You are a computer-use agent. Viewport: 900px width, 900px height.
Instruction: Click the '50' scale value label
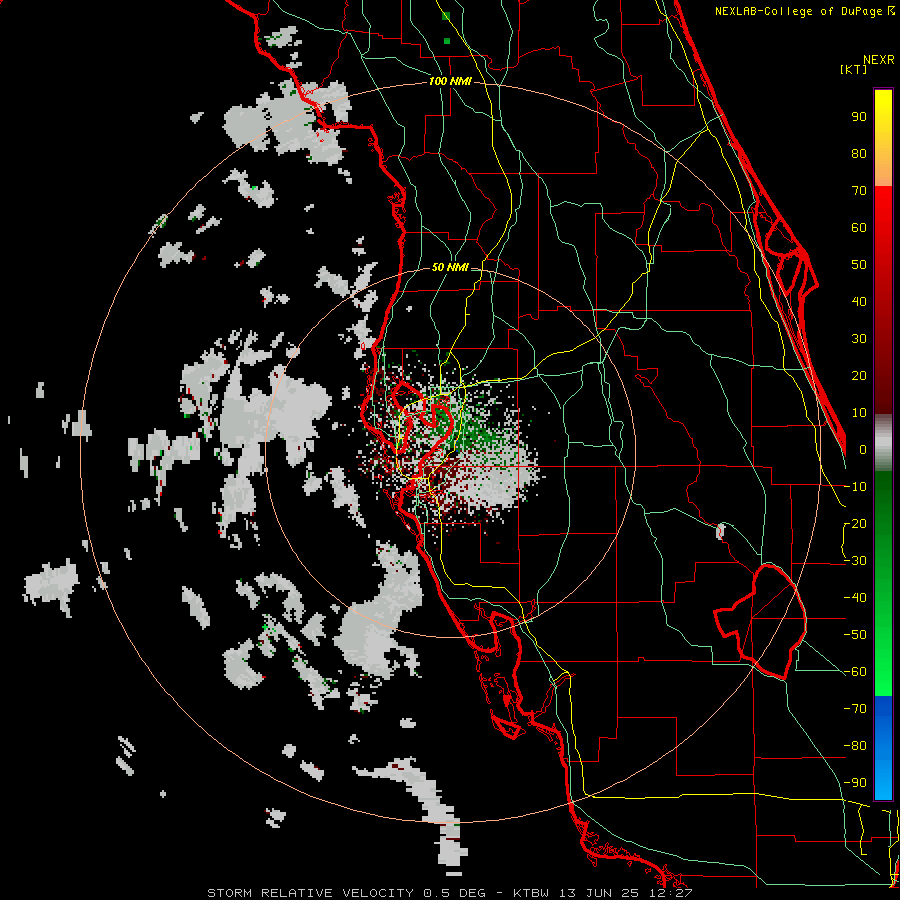click(859, 265)
